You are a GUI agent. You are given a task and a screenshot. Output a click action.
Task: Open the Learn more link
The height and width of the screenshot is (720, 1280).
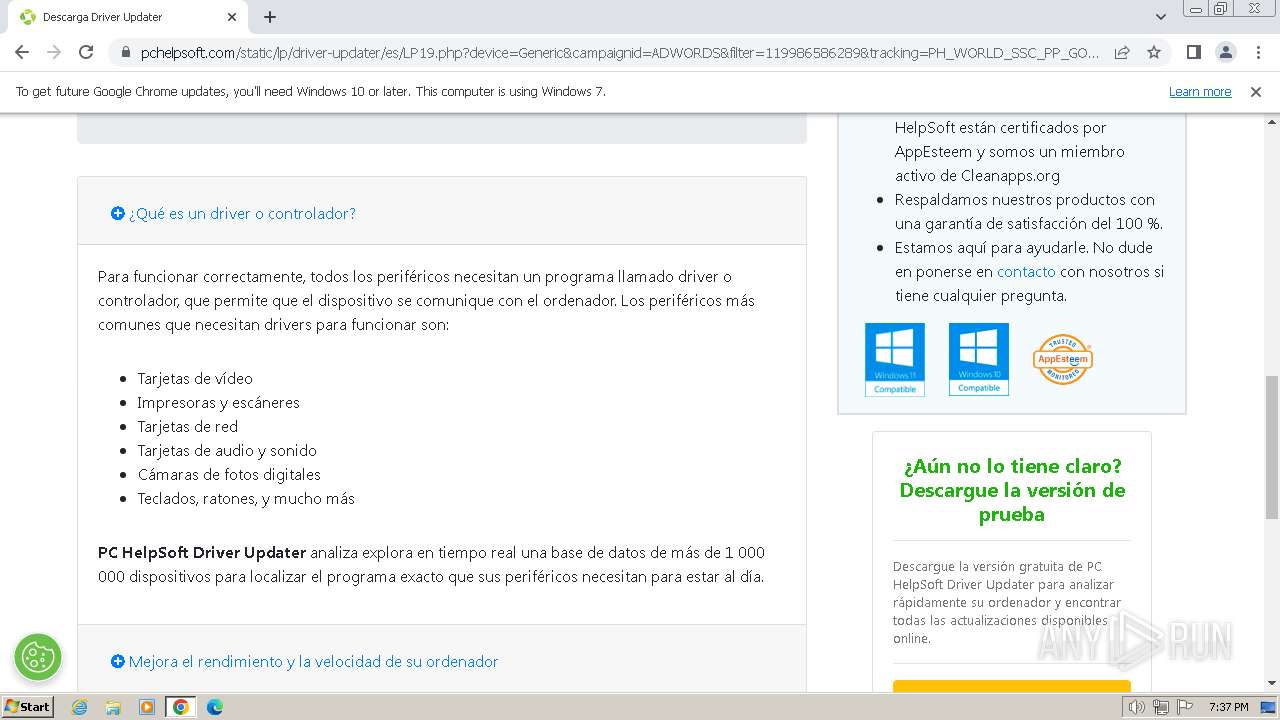pyautogui.click(x=1200, y=92)
